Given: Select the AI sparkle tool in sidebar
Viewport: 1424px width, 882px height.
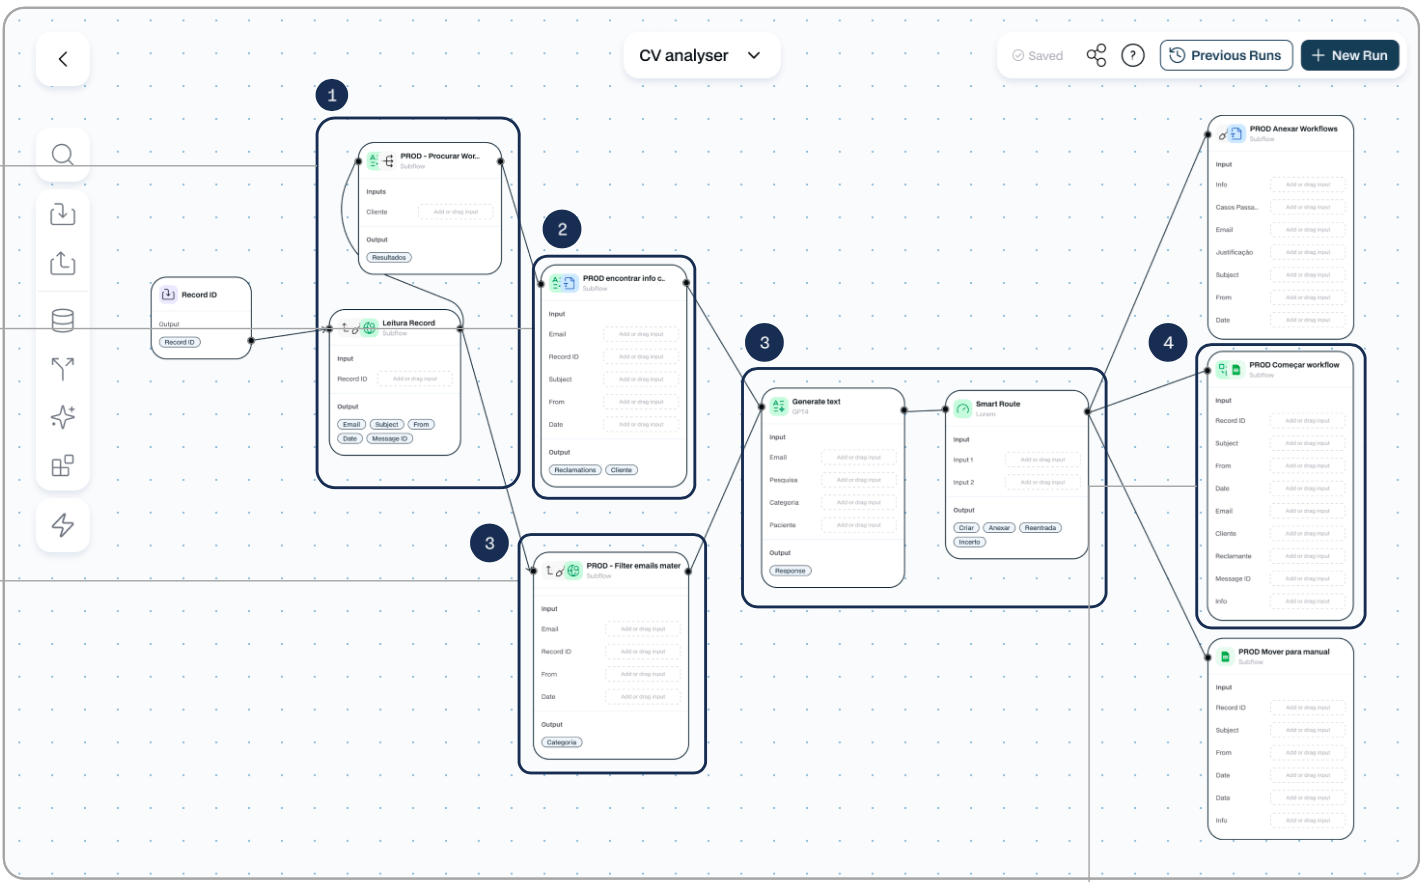Looking at the screenshot, I should (x=63, y=417).
